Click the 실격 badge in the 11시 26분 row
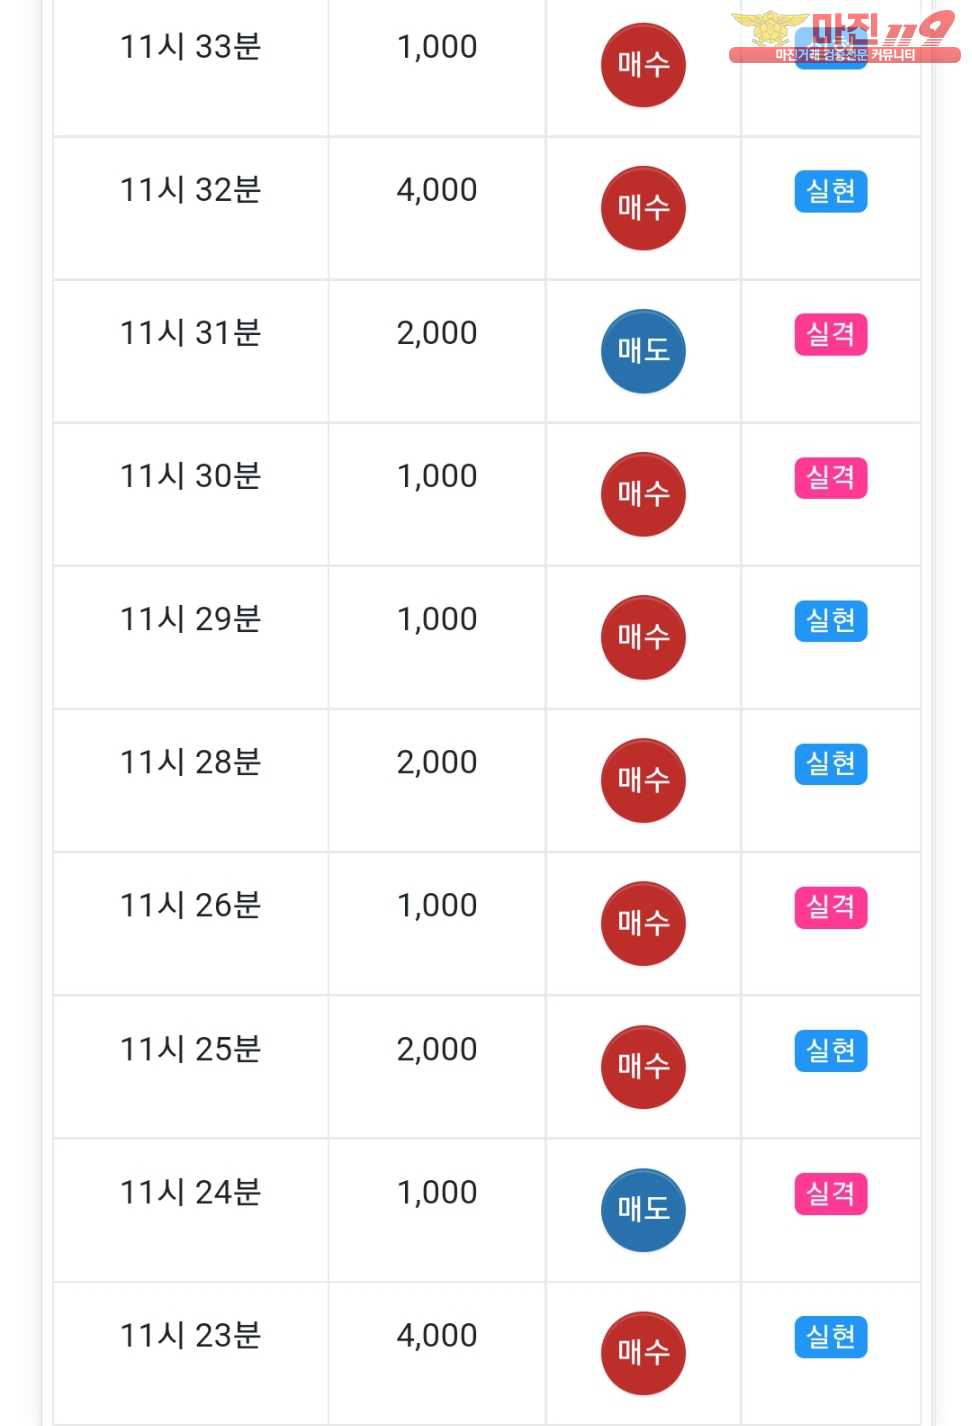 coord(831,907)
